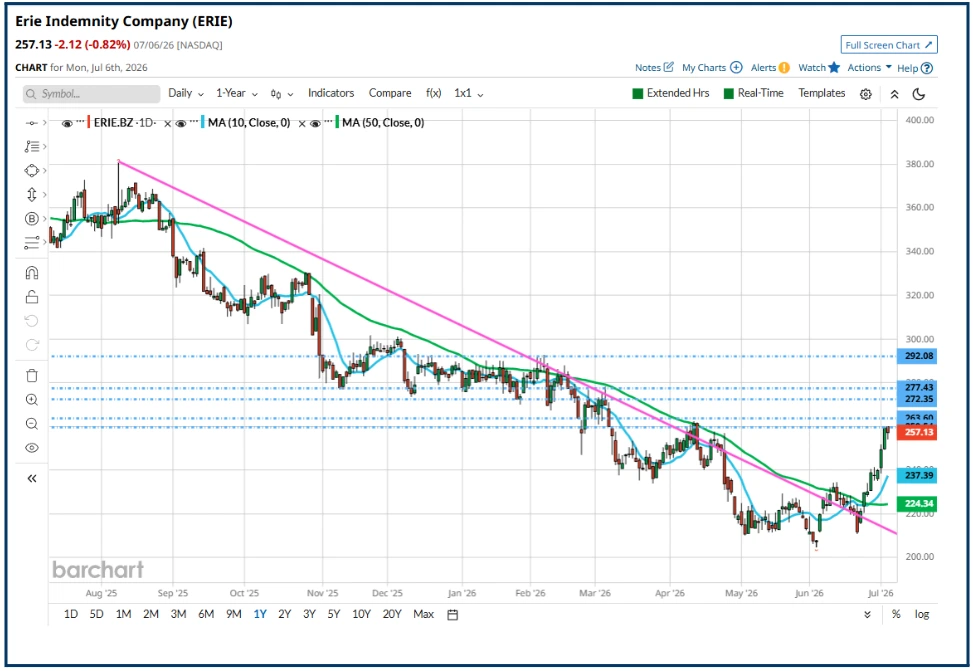Viewport: 973px width, 671px height.
Task: Select the crosshair cursor tool
Action: point(32,123)
